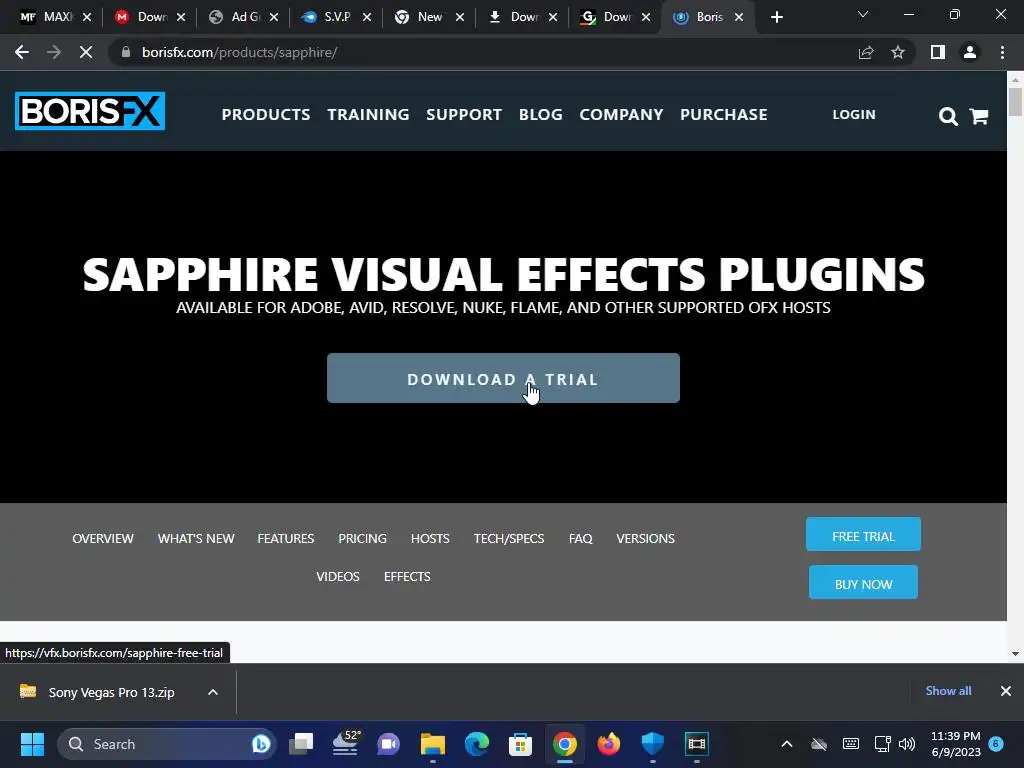
Task: Click the browser forward arrow
Action: click(54, 52)
